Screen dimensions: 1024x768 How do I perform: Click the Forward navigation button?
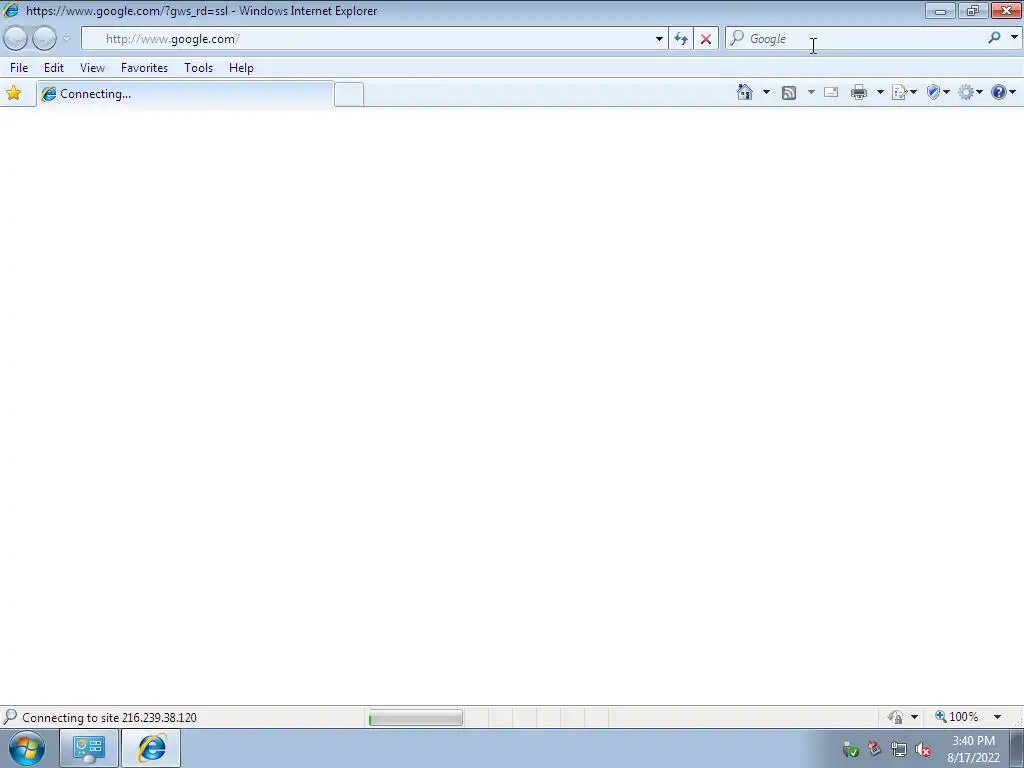(44, 39)
